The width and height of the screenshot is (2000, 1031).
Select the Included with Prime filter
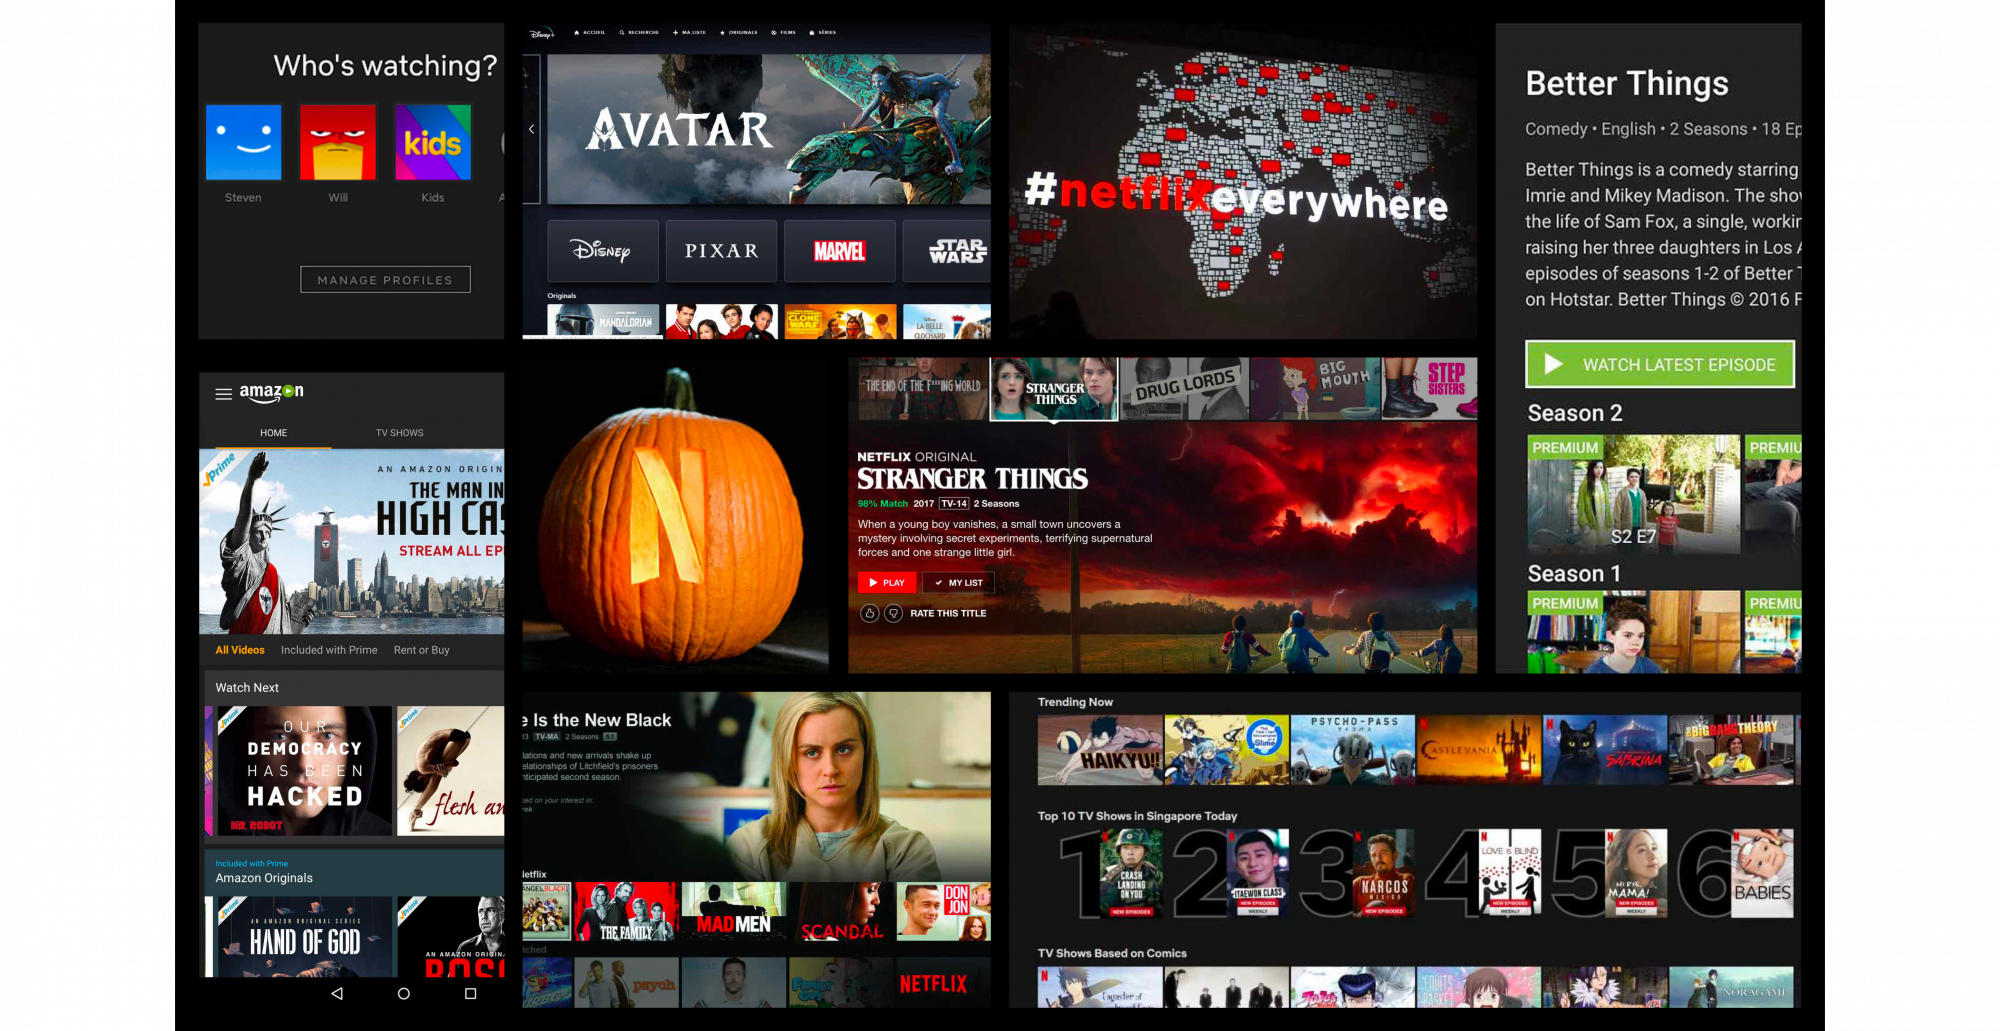click(329, 650)
